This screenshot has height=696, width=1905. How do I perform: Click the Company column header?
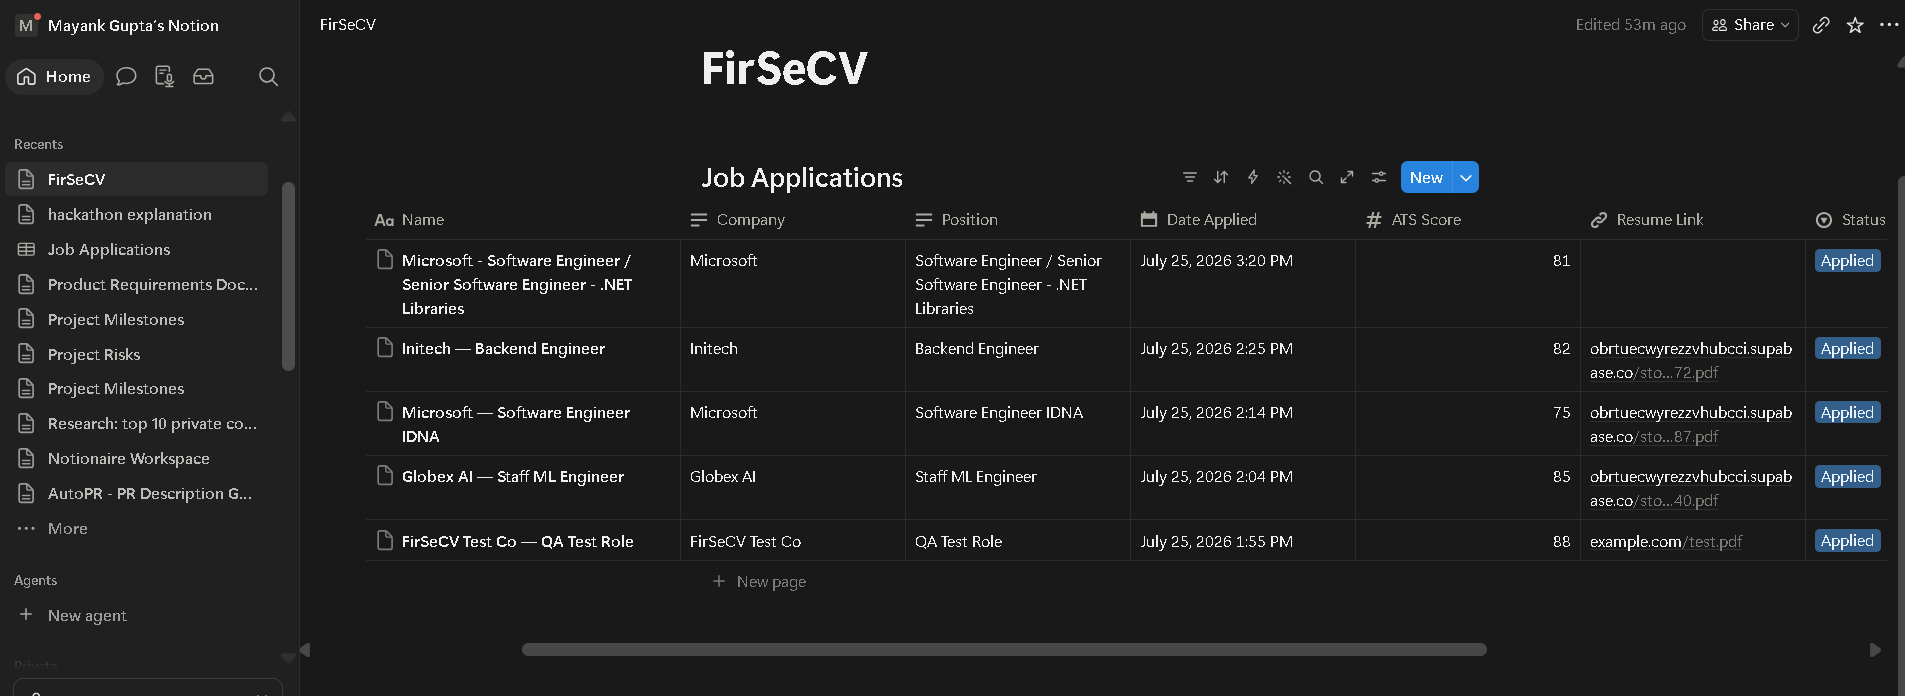pyautogui.click(x=792, y=220)
